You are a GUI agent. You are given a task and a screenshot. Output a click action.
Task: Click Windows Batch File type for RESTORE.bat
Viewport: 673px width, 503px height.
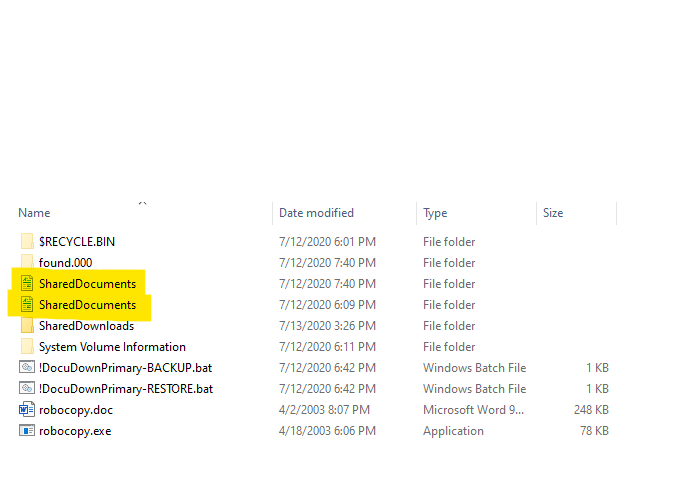pyautogui.click(x=474, y=389)
